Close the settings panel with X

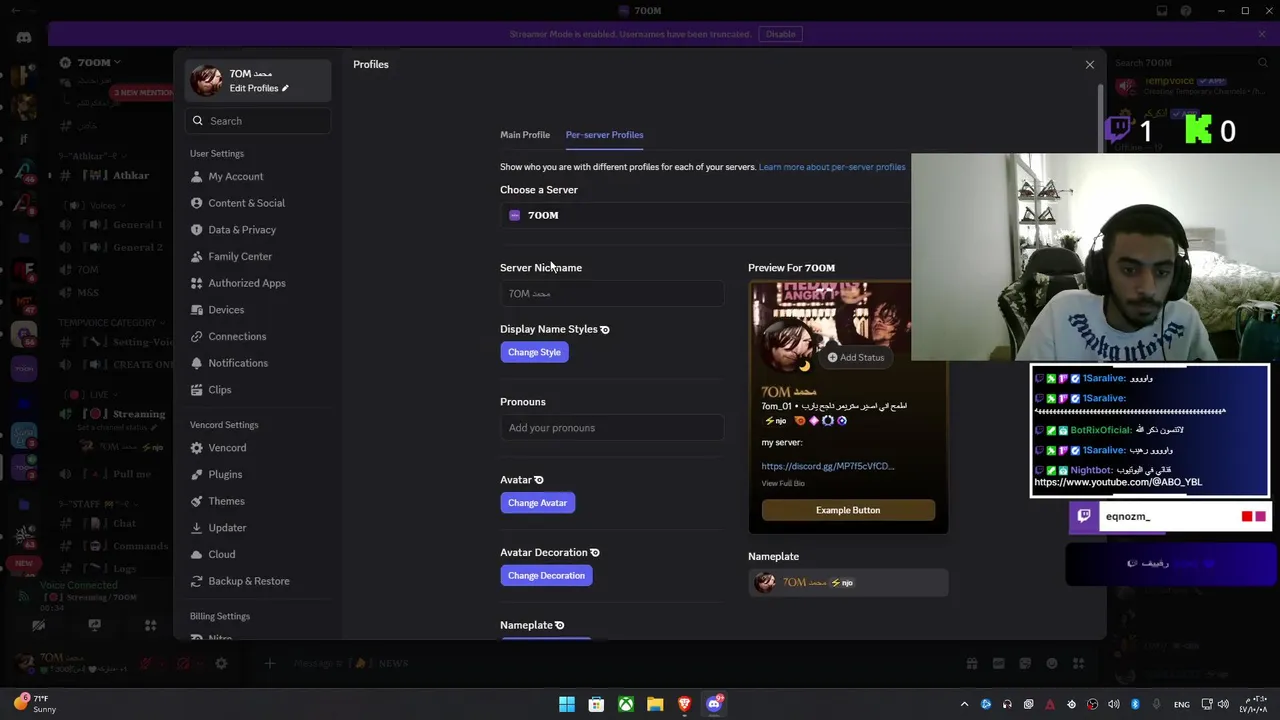(1090, 65)
